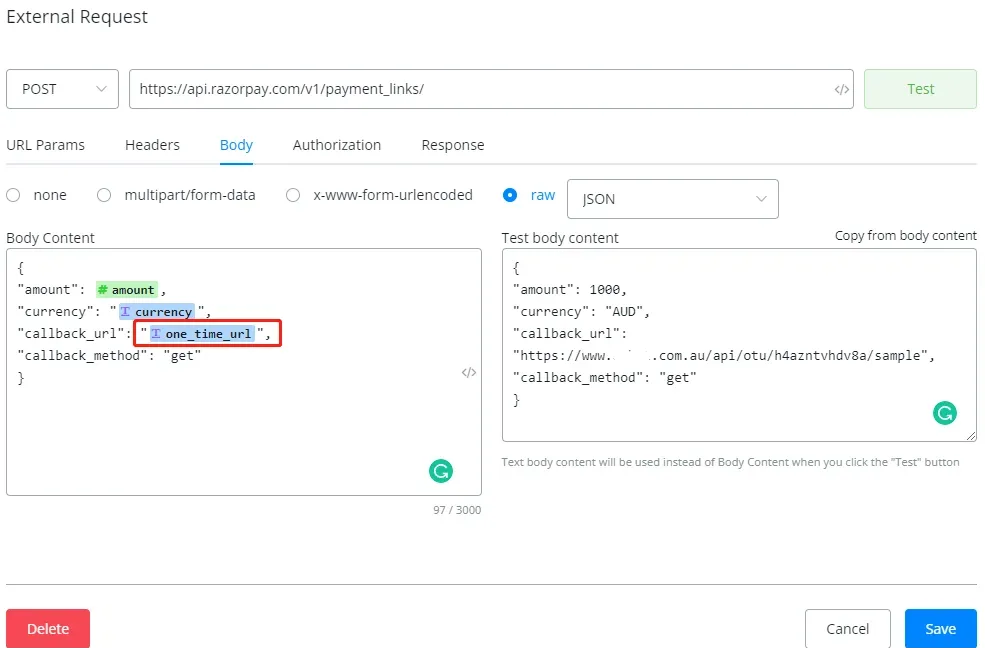Click Copy from body content link
Image resolution: width=985 pixels, height=656 pixels.
point(905,236)
